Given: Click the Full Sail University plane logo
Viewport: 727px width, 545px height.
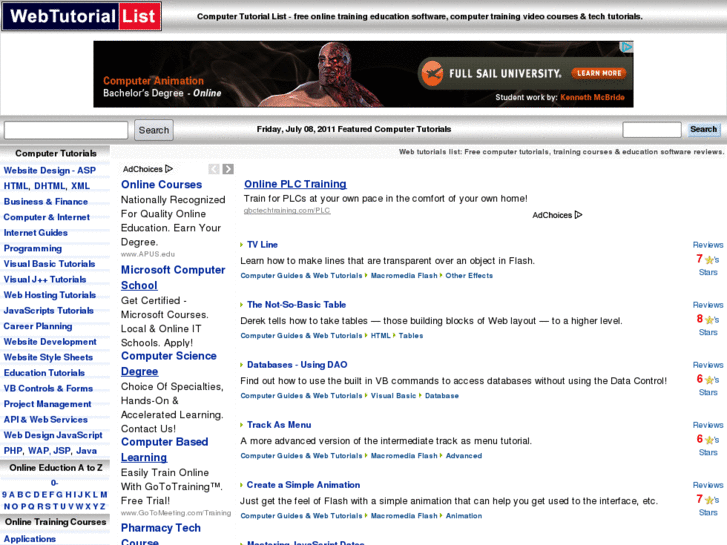Looking at the screenshot, I should point(432,73).
